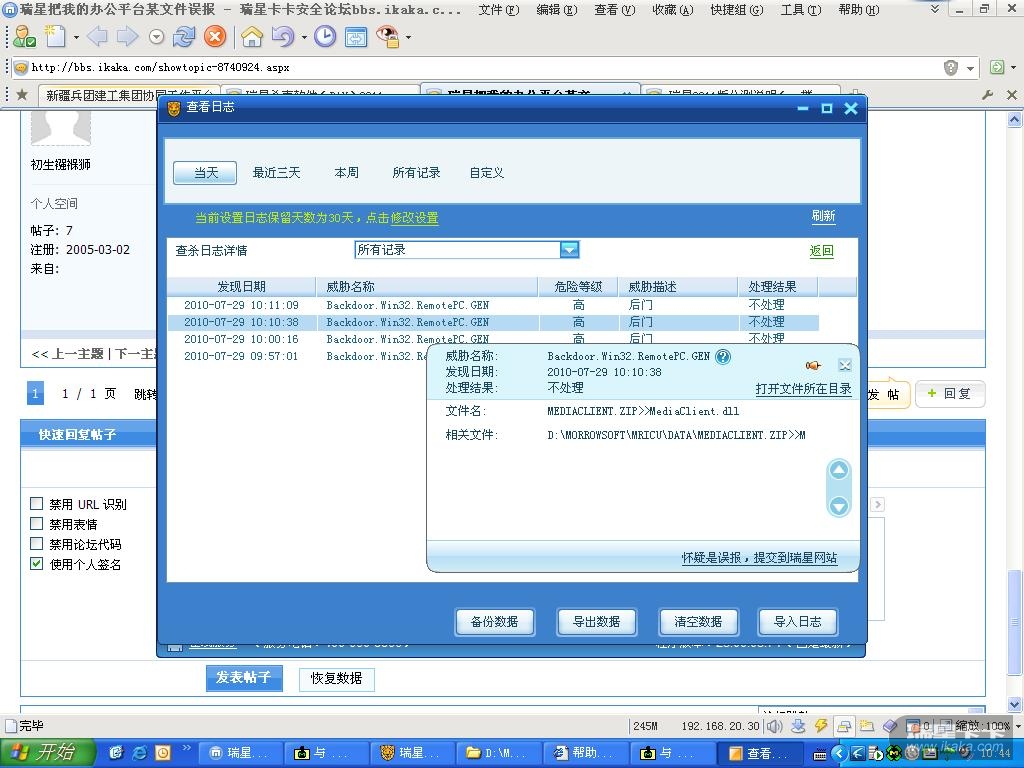Click the download arrow status bar icon

[x=798, y=726]
